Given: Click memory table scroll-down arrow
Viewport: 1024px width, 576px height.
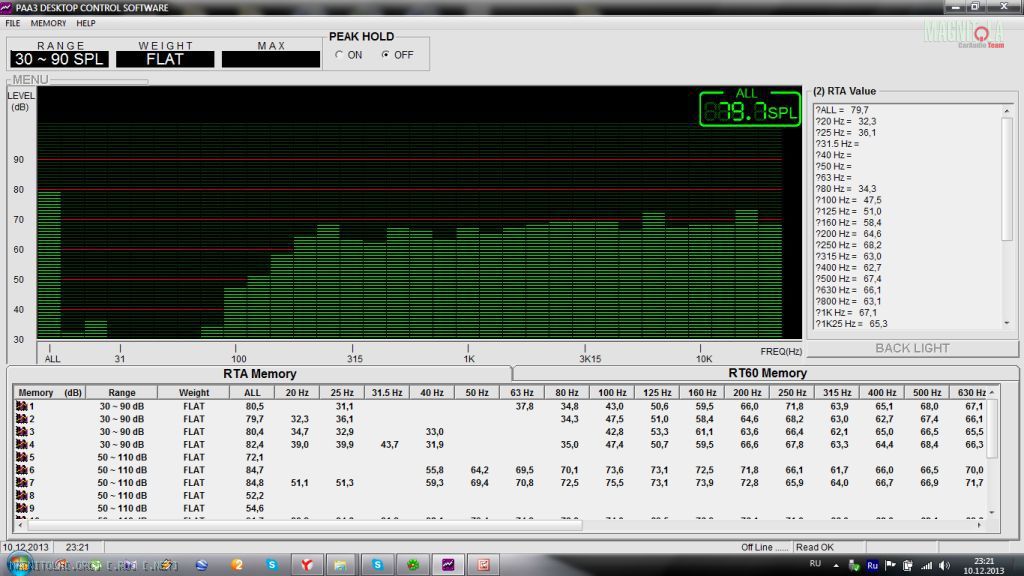Looking at the screenshot, I should click(x=992, y=513).
